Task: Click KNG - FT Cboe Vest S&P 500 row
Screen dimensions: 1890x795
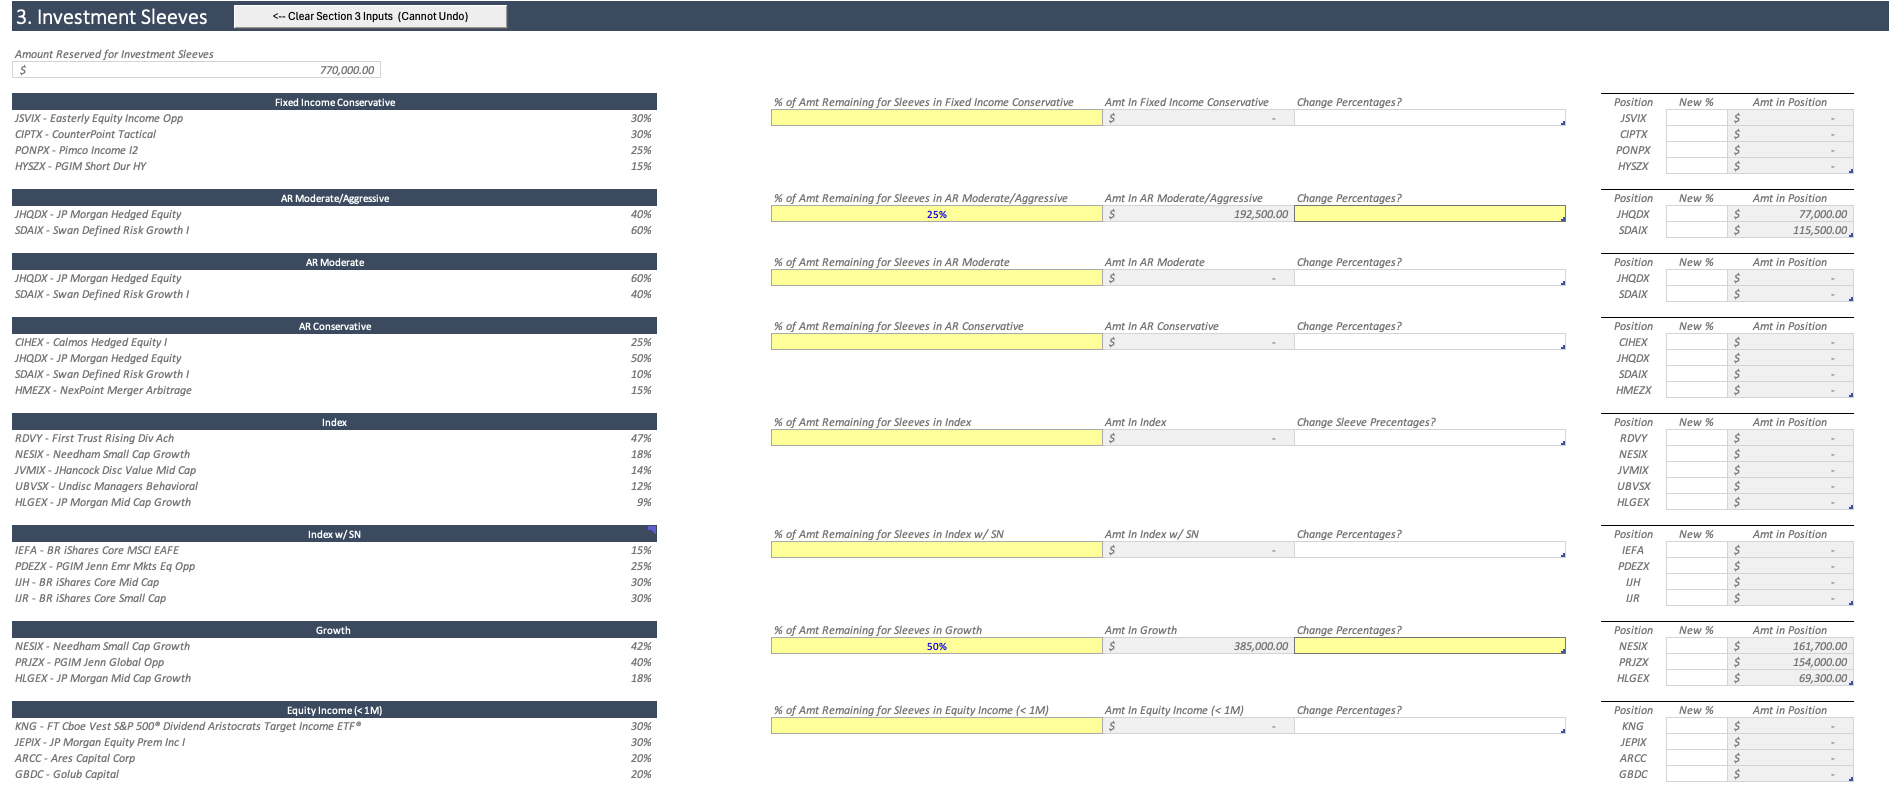Action: tap(334, 726)
